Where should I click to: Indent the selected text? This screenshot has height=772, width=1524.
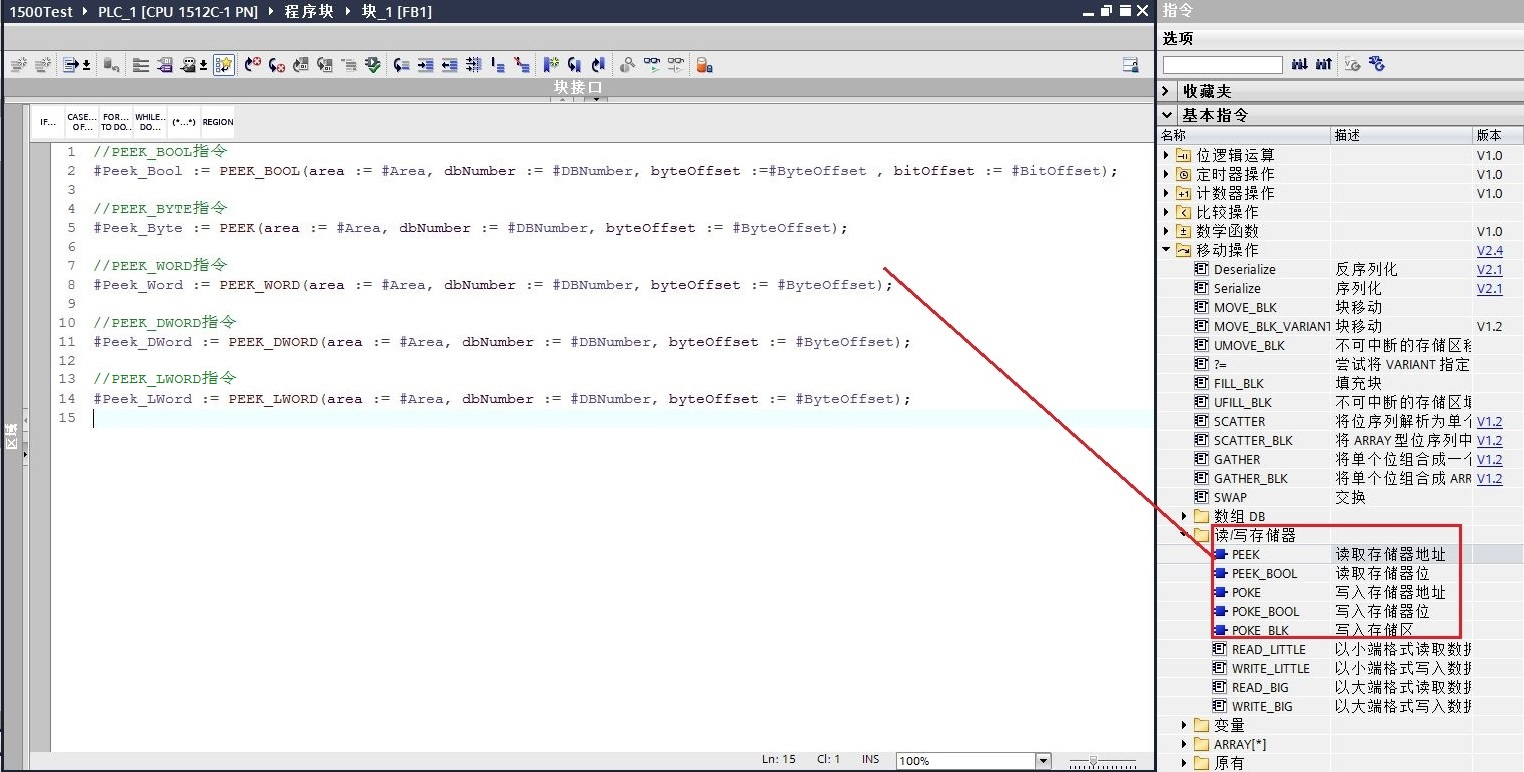pyautogui.click(x=425, y=65)
